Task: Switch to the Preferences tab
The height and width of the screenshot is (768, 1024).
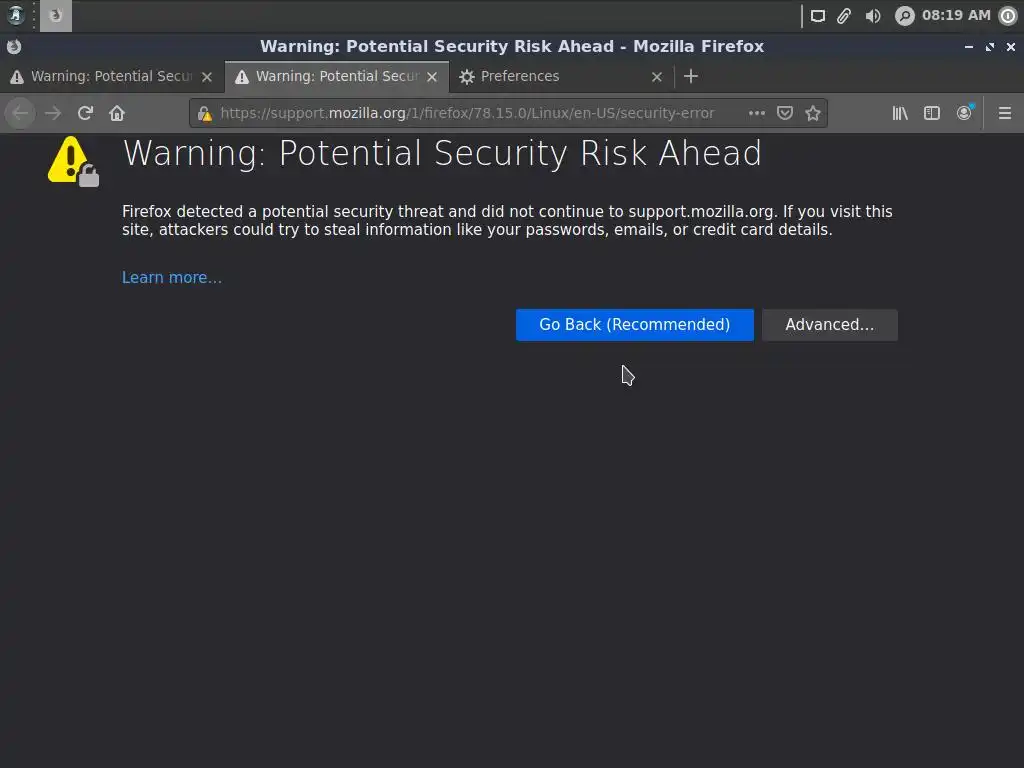Action: pos(562,76)
